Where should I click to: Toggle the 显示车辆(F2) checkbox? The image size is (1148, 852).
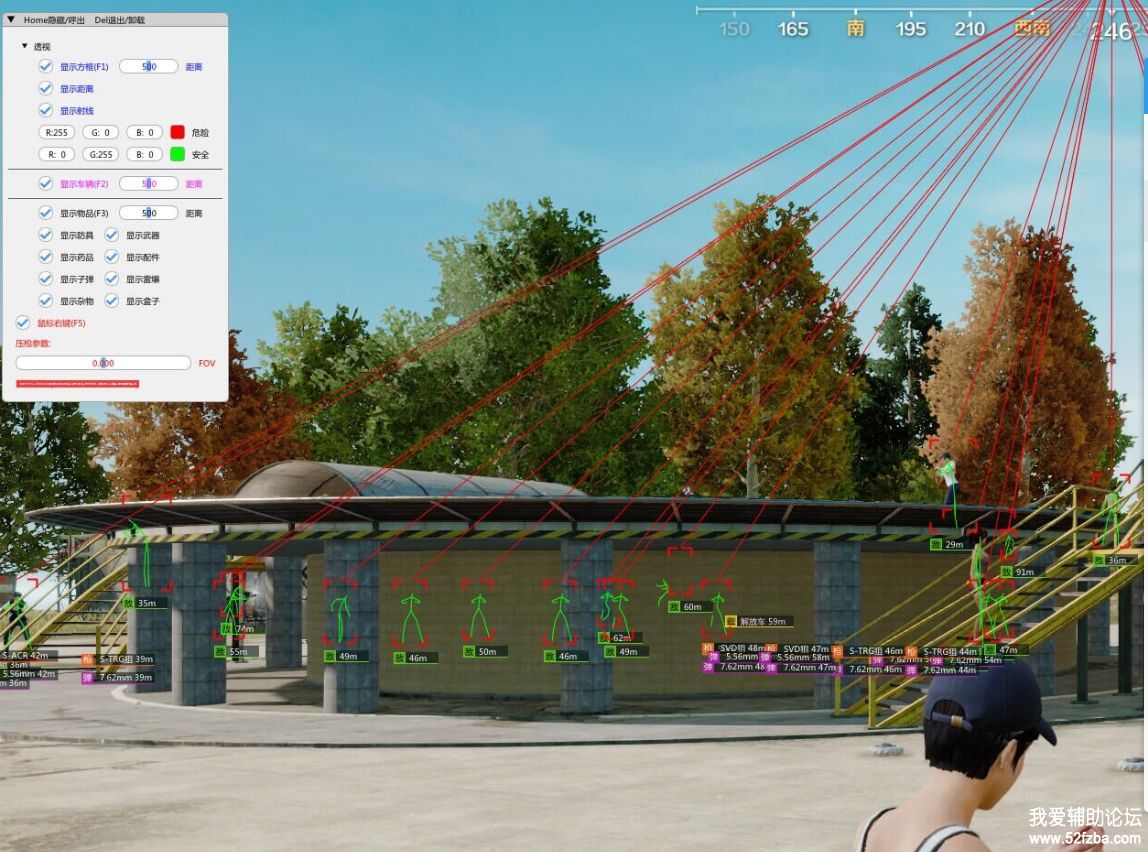(x=45, y=184)
